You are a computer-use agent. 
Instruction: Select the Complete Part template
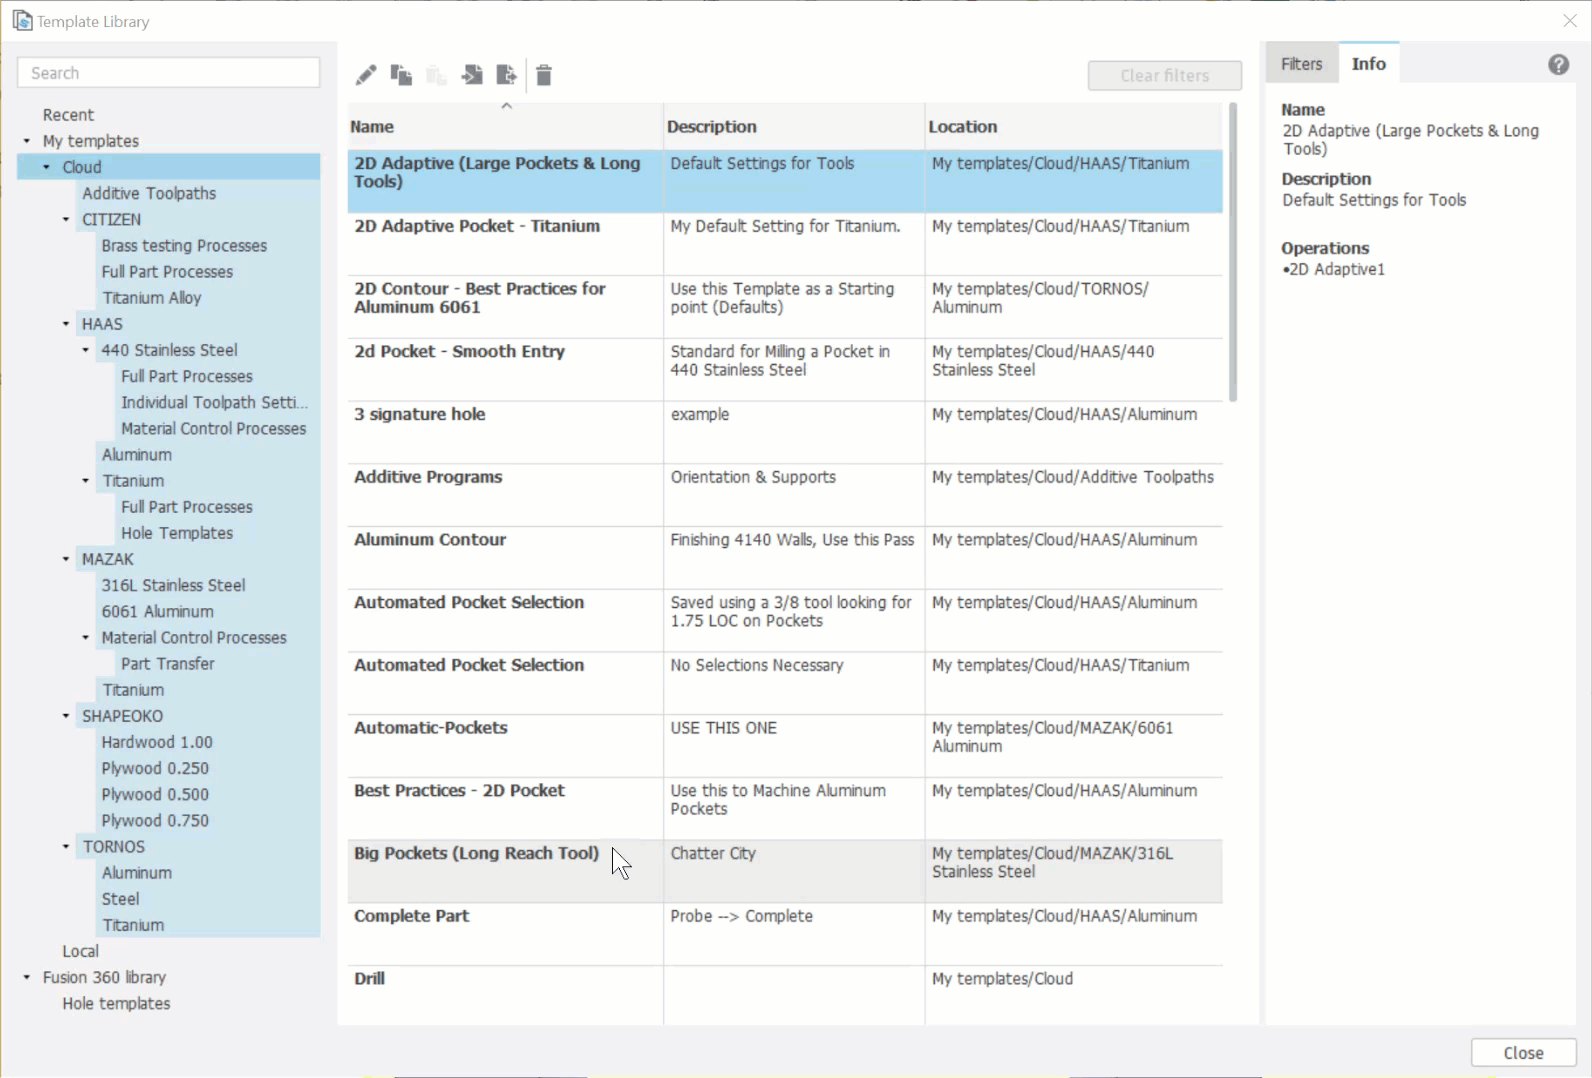[x=785, y=934]
